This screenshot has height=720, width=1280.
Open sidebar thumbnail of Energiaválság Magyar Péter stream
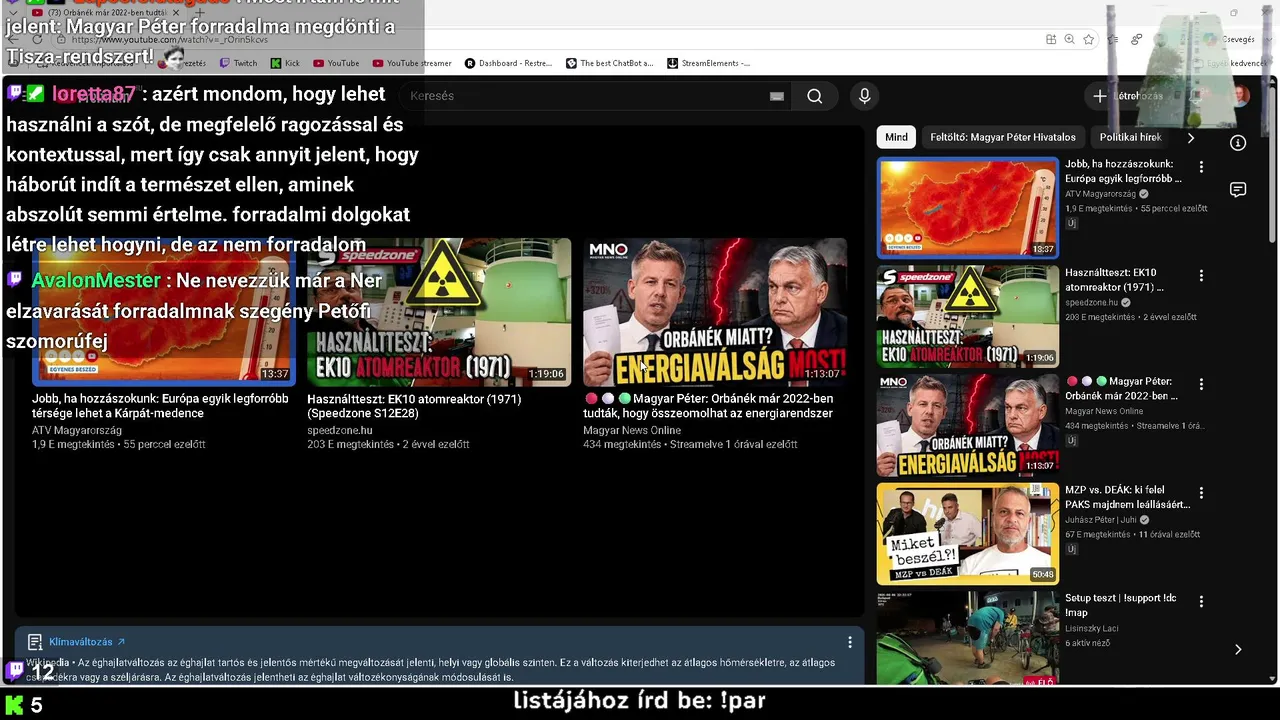(968, 425)
